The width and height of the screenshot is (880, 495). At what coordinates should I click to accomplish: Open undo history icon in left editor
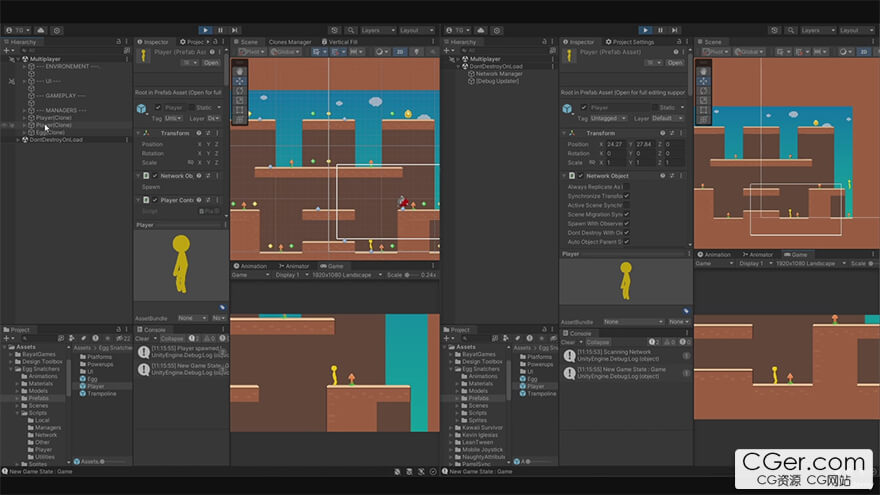tap(334, 30)
